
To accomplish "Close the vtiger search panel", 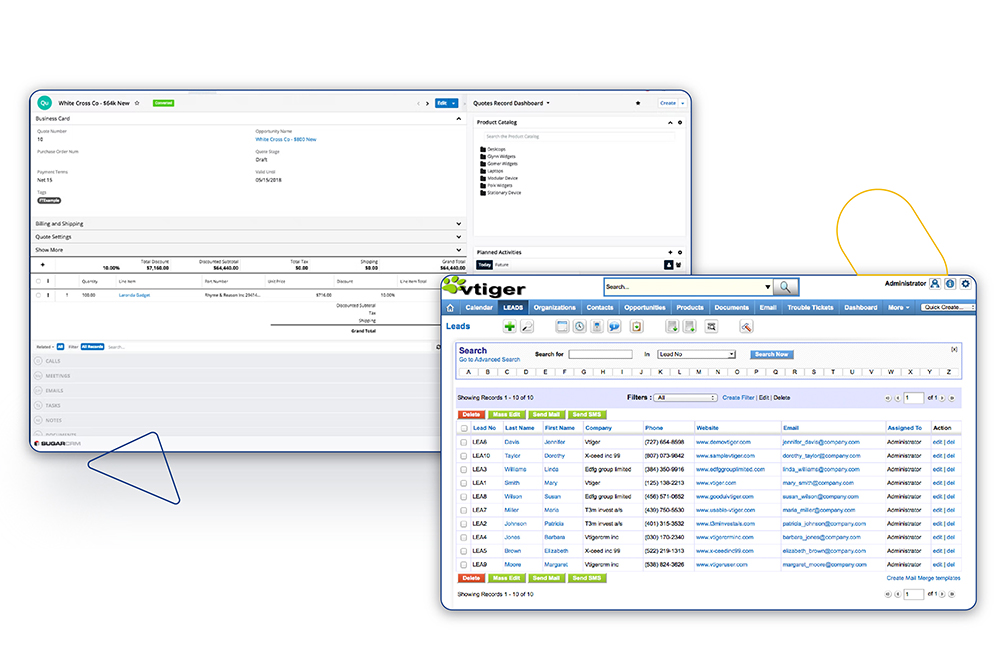I will (954, 349).
